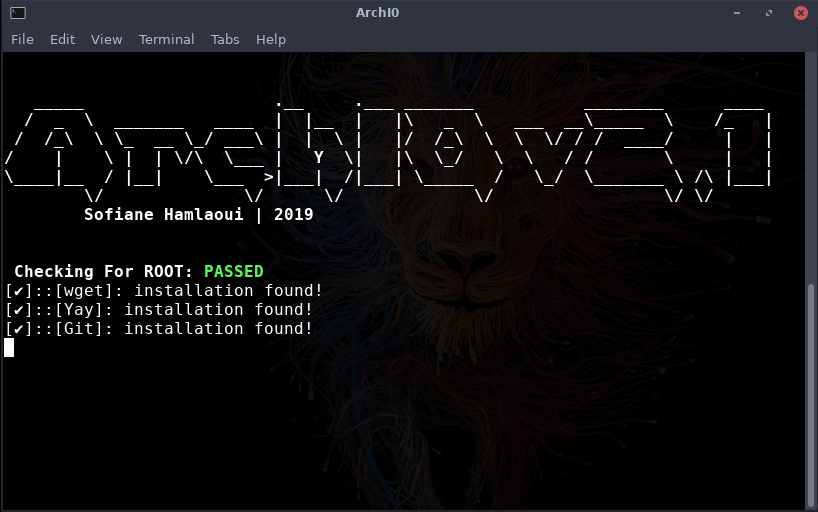Minimize the ArchI0 terminal window

[x=737, y=13]
